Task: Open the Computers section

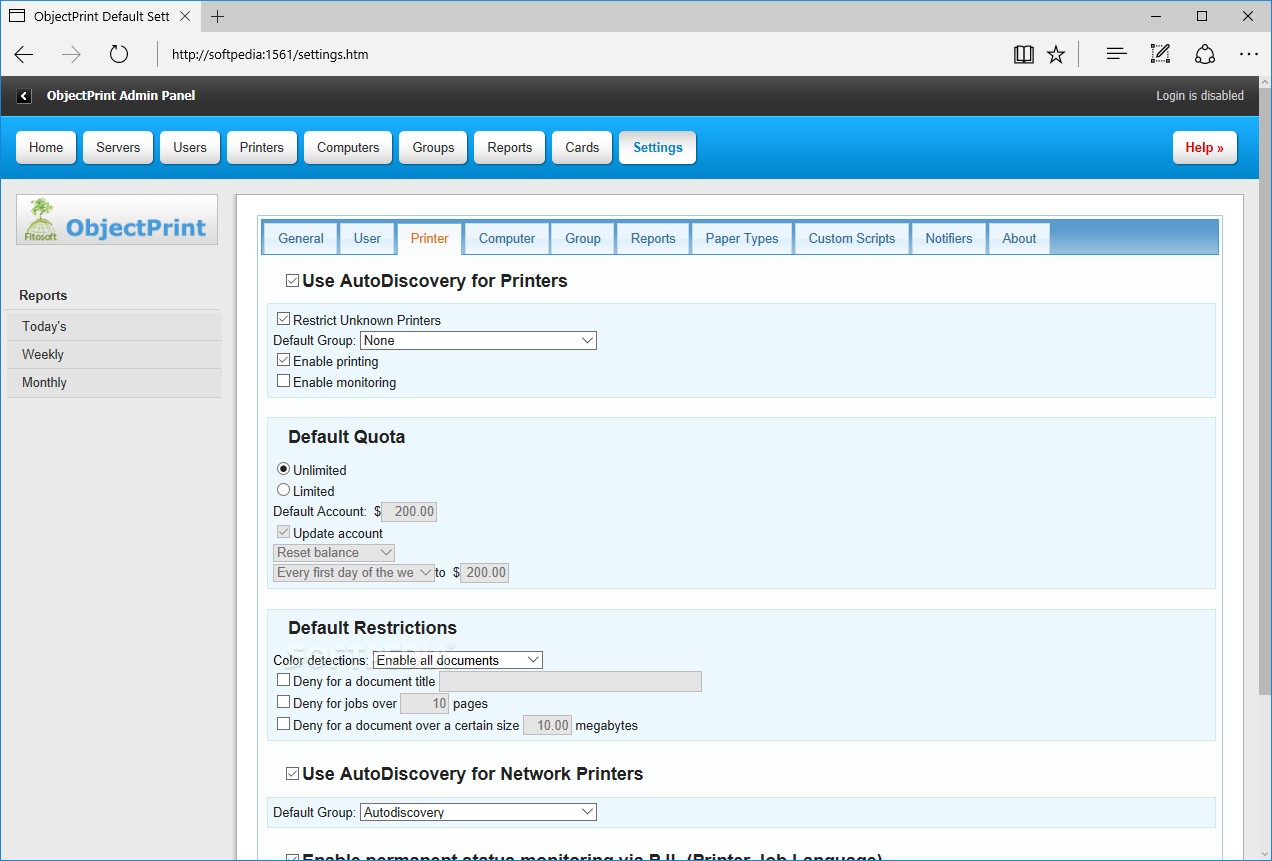Action: pos(348,147)
